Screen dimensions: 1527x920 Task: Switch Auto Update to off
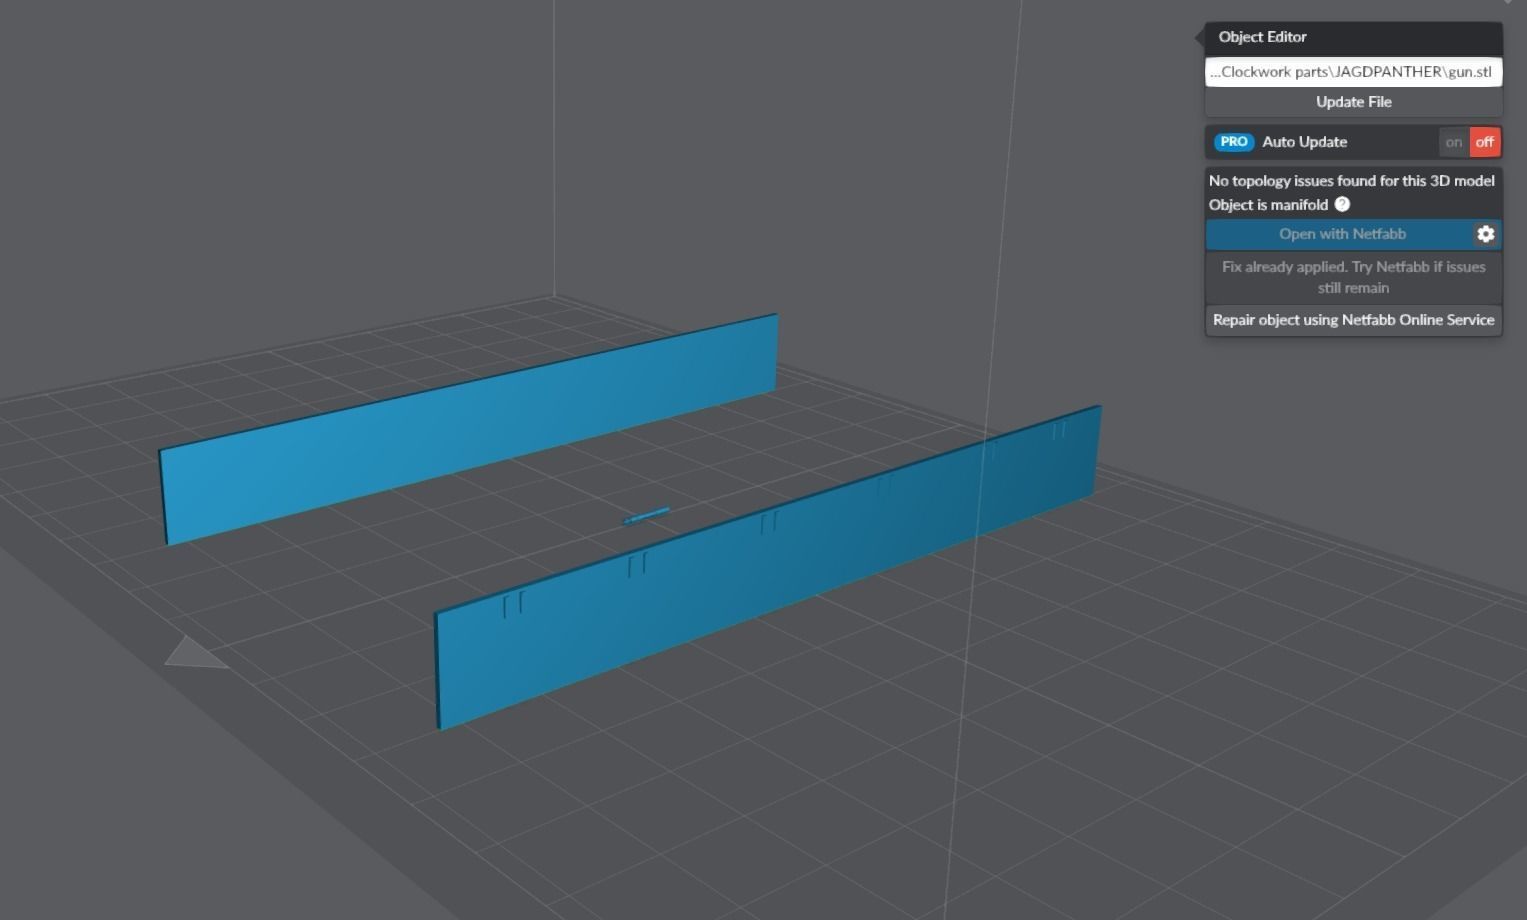point(1485,142)
